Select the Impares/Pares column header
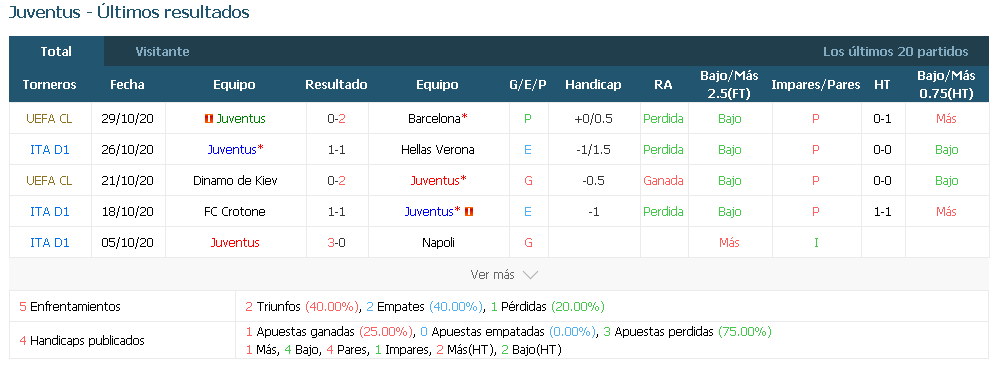Viewport: 999px width, 374px height. point(816,85)
